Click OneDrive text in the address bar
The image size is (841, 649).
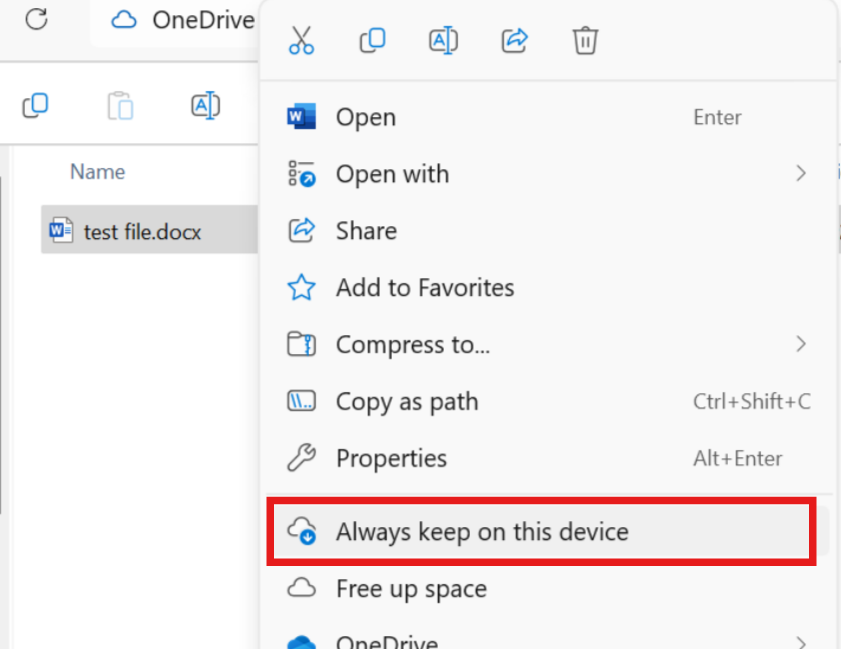point(203,20)
